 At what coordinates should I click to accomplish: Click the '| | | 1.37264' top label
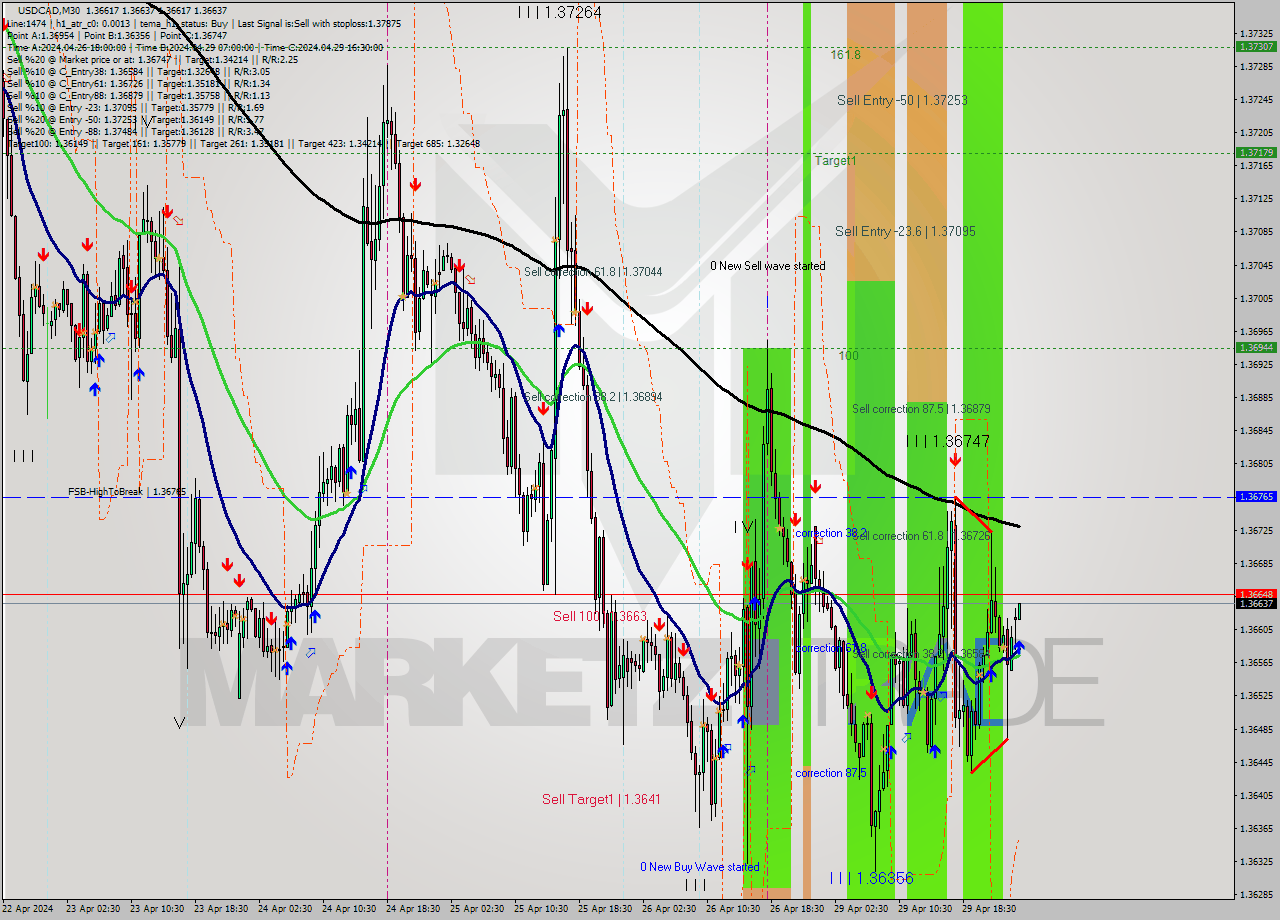pyautogui.click(x=560, y=12)
